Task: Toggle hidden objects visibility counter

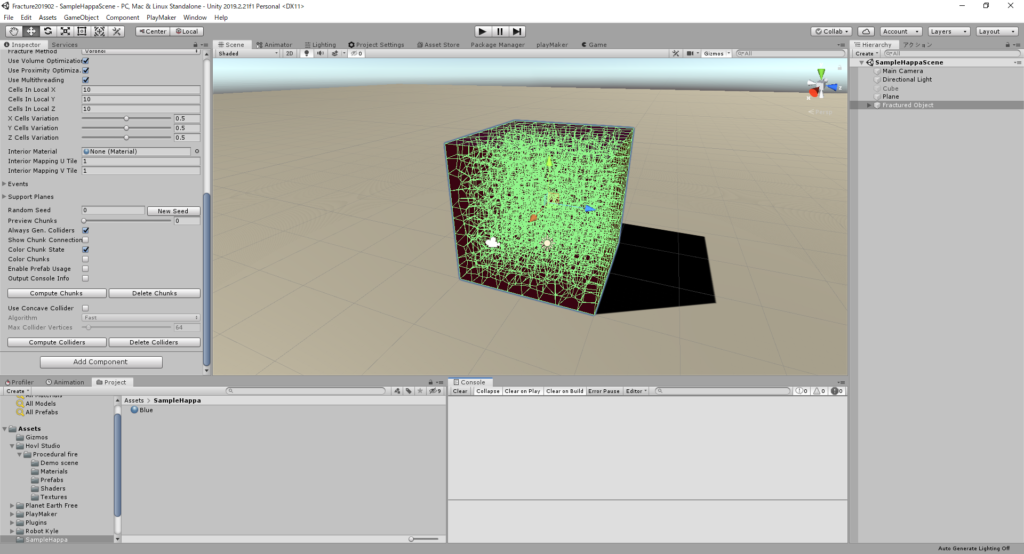Action: pyautogui.click(x=357, y=54)
